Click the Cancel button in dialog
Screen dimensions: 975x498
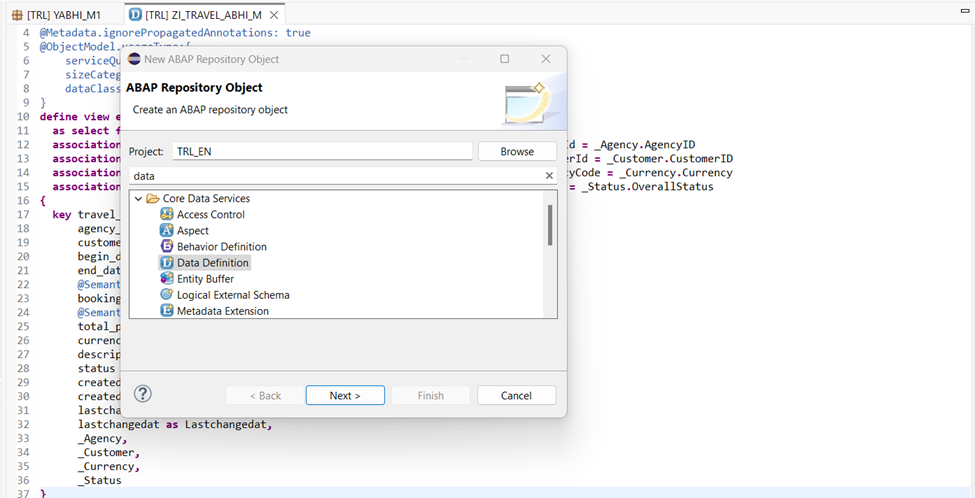click(516, 395)
